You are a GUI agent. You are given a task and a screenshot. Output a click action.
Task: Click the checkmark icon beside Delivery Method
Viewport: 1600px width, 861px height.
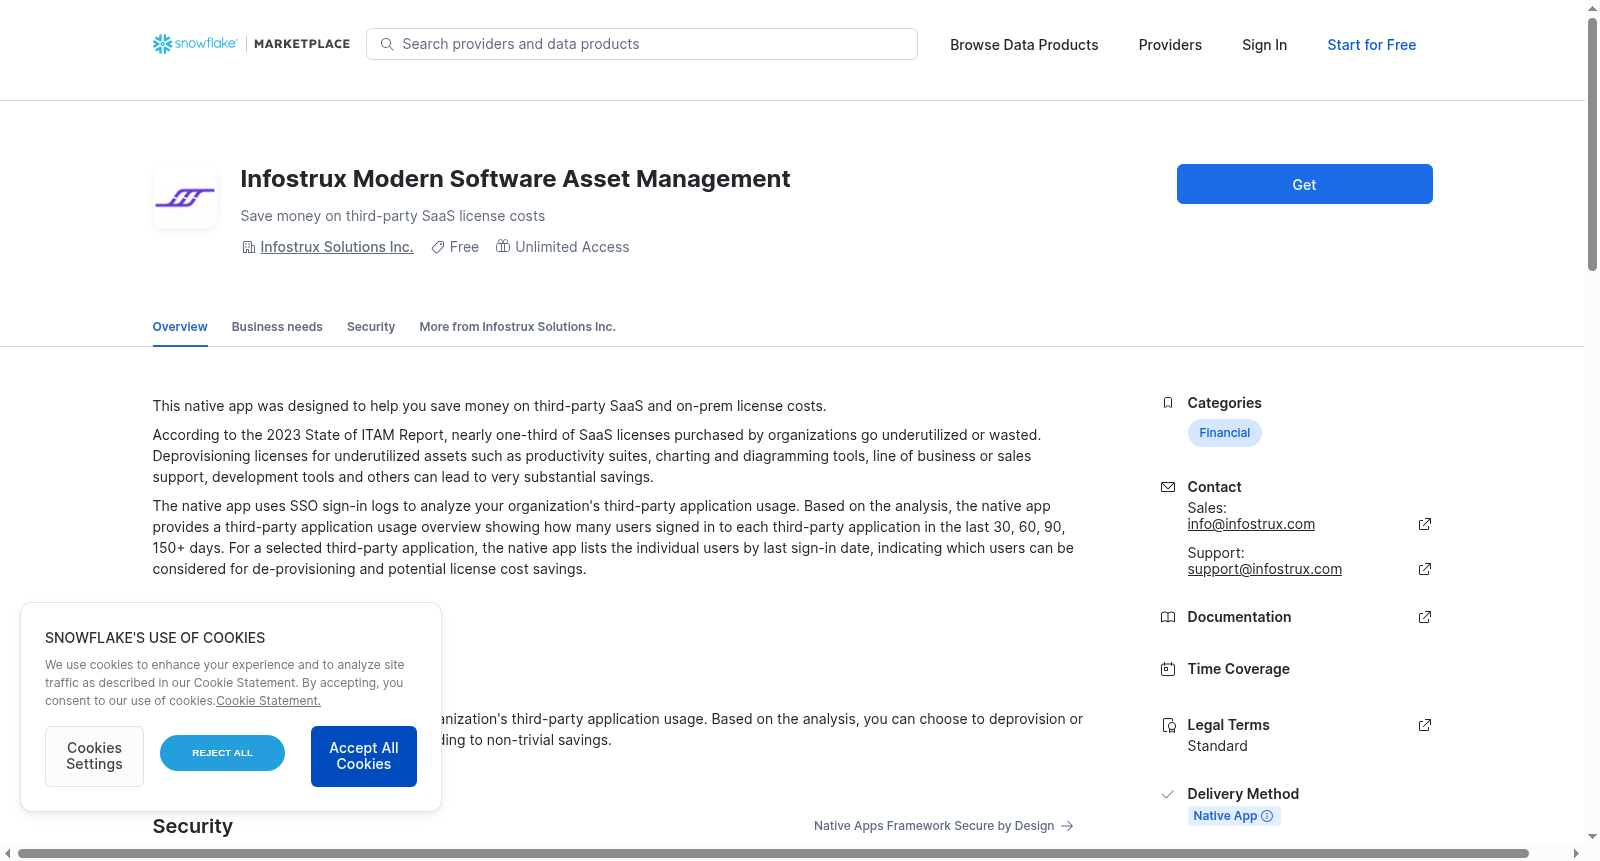1168,794
